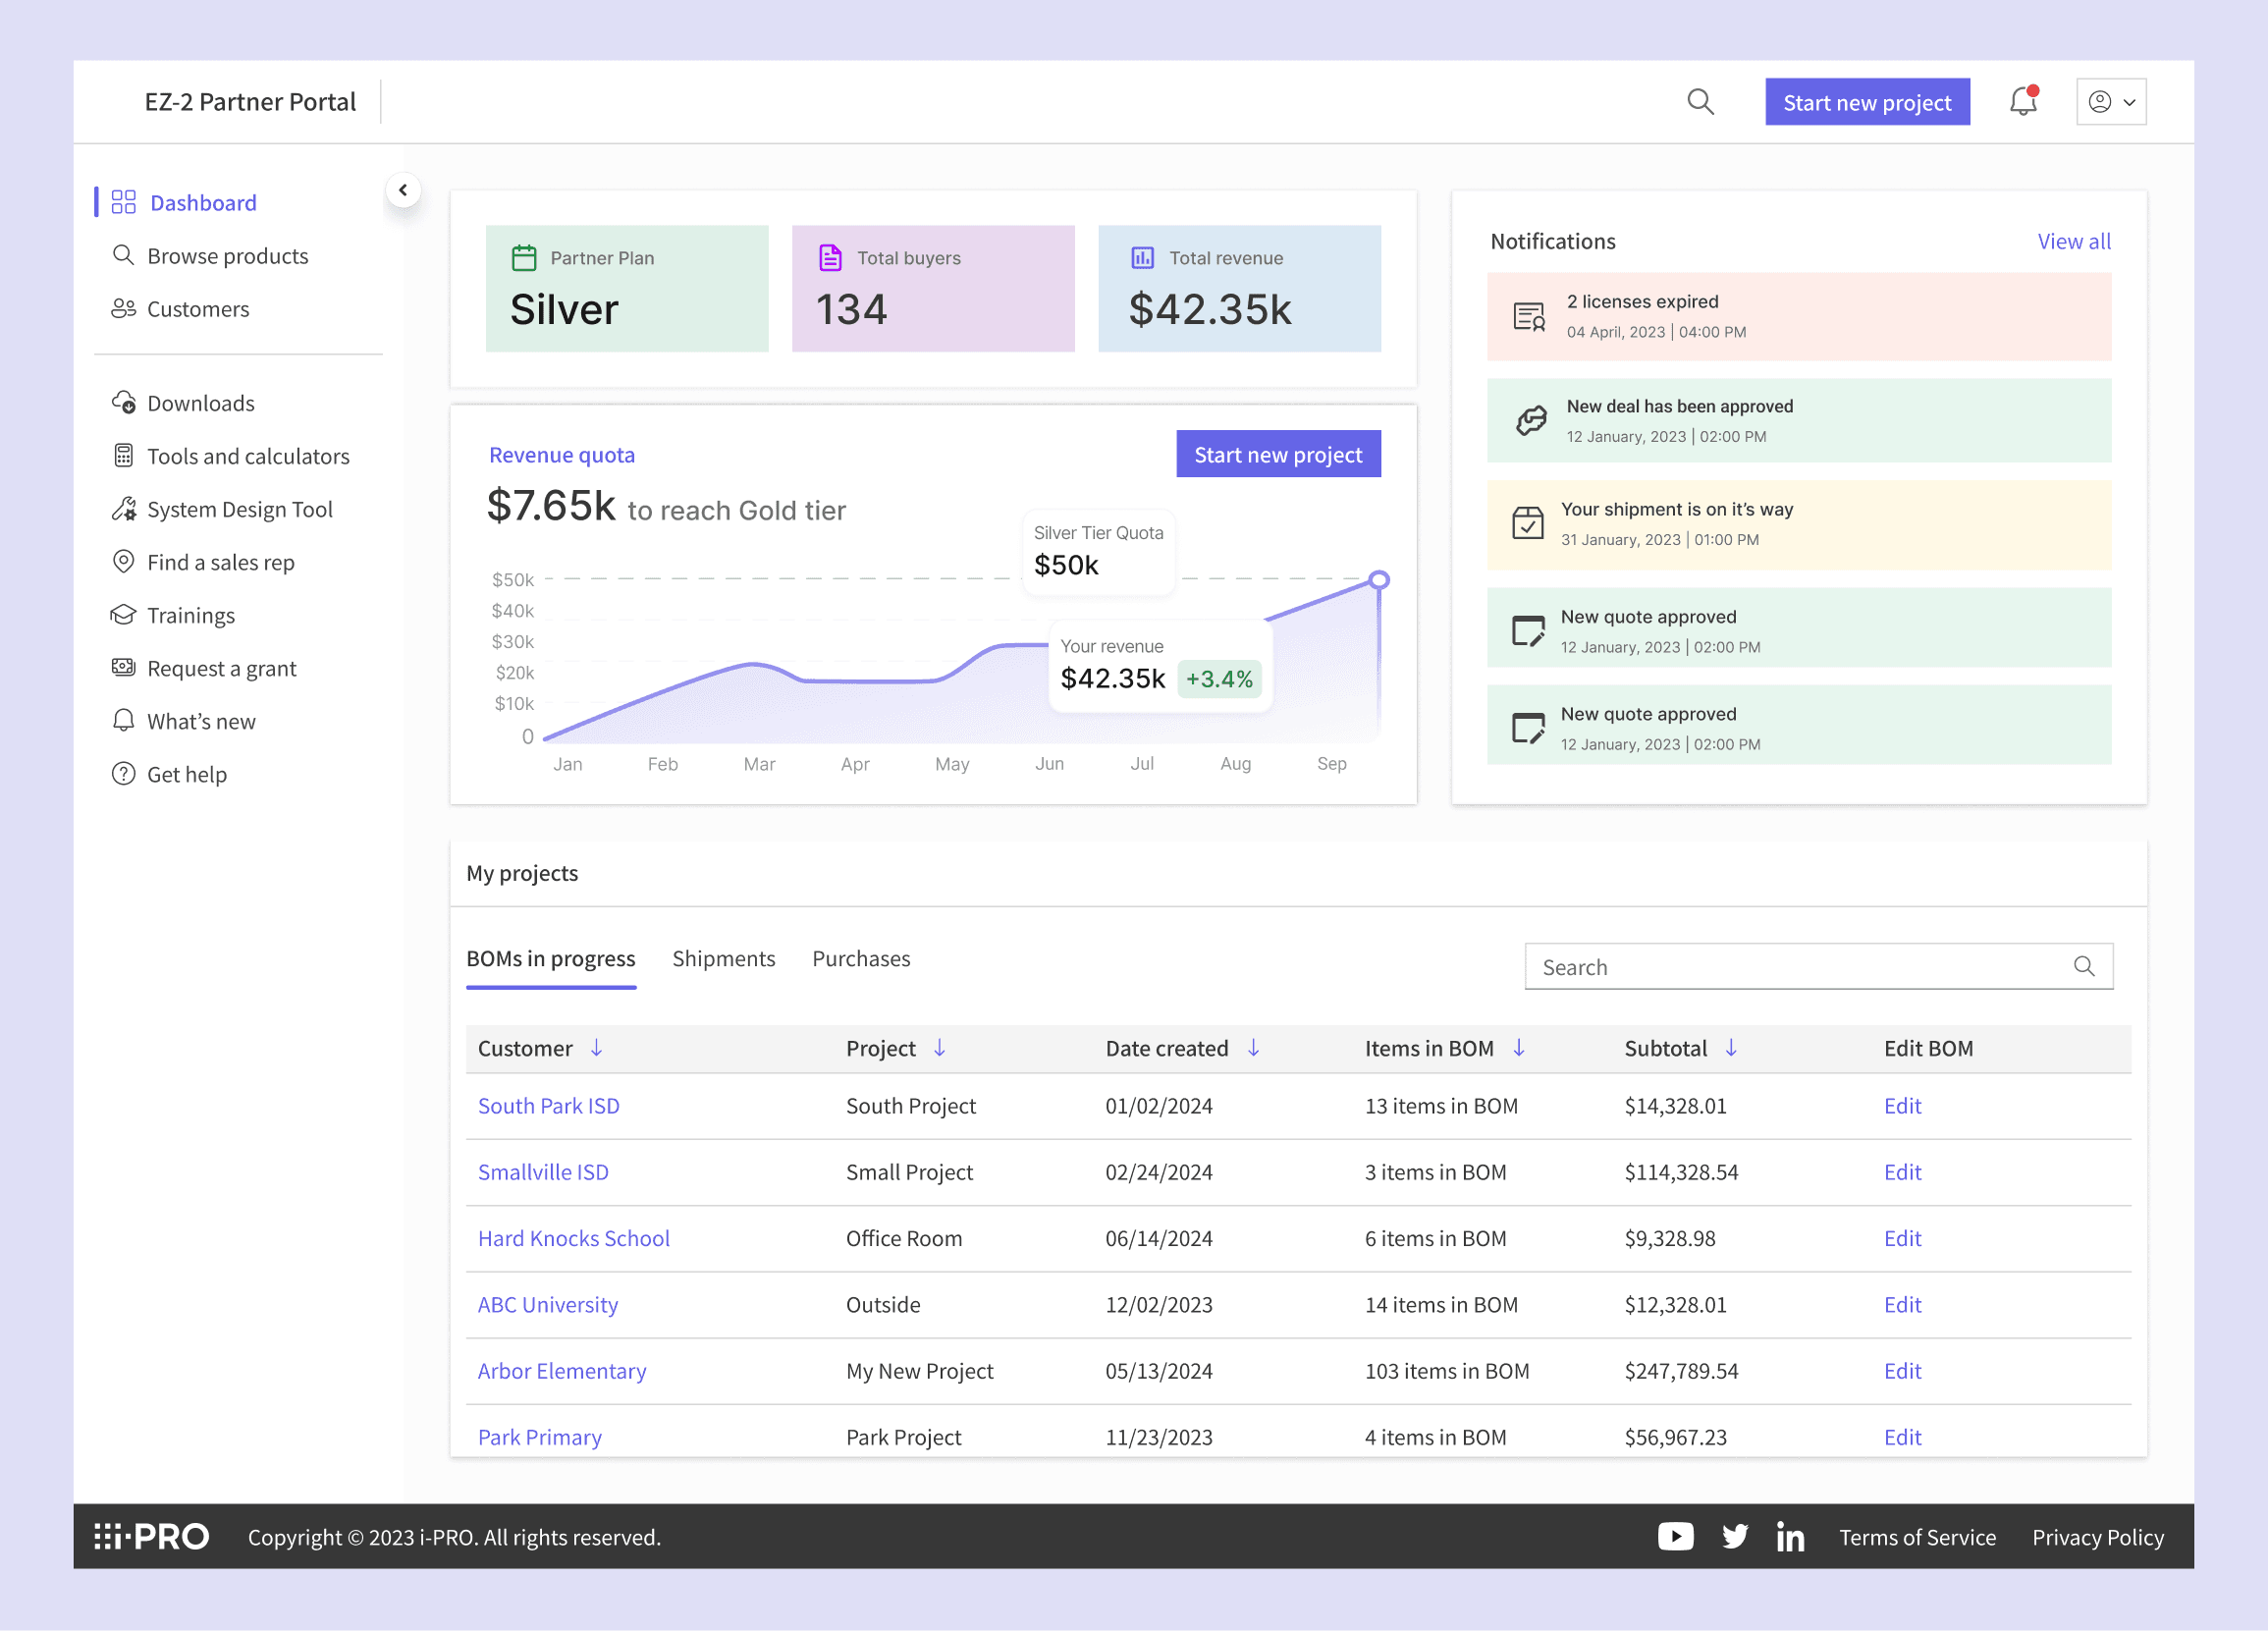This screenshot has height=1631, width=2268.
Task: Click the Downloads cloud icon in sidebar
Action: tap(123, 403)
